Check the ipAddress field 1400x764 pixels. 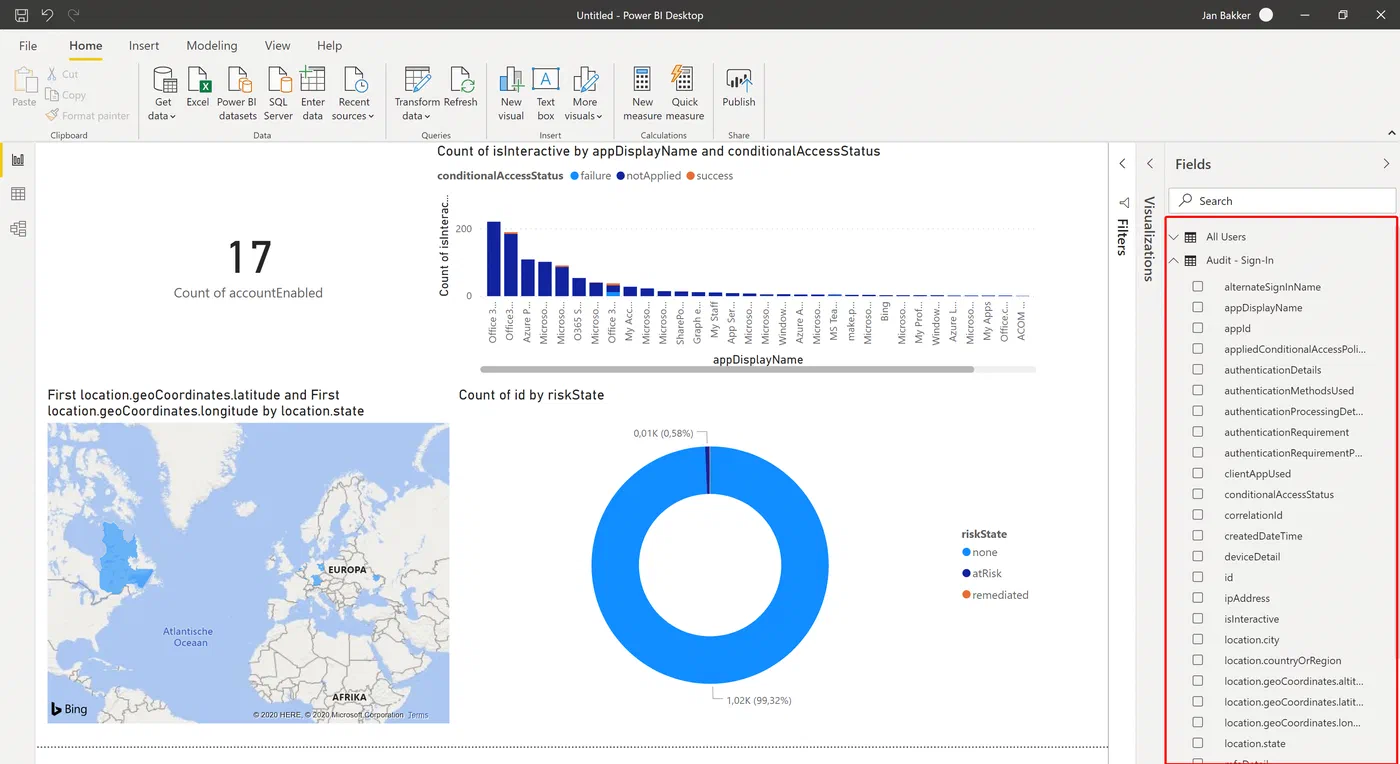(1198, 598)
